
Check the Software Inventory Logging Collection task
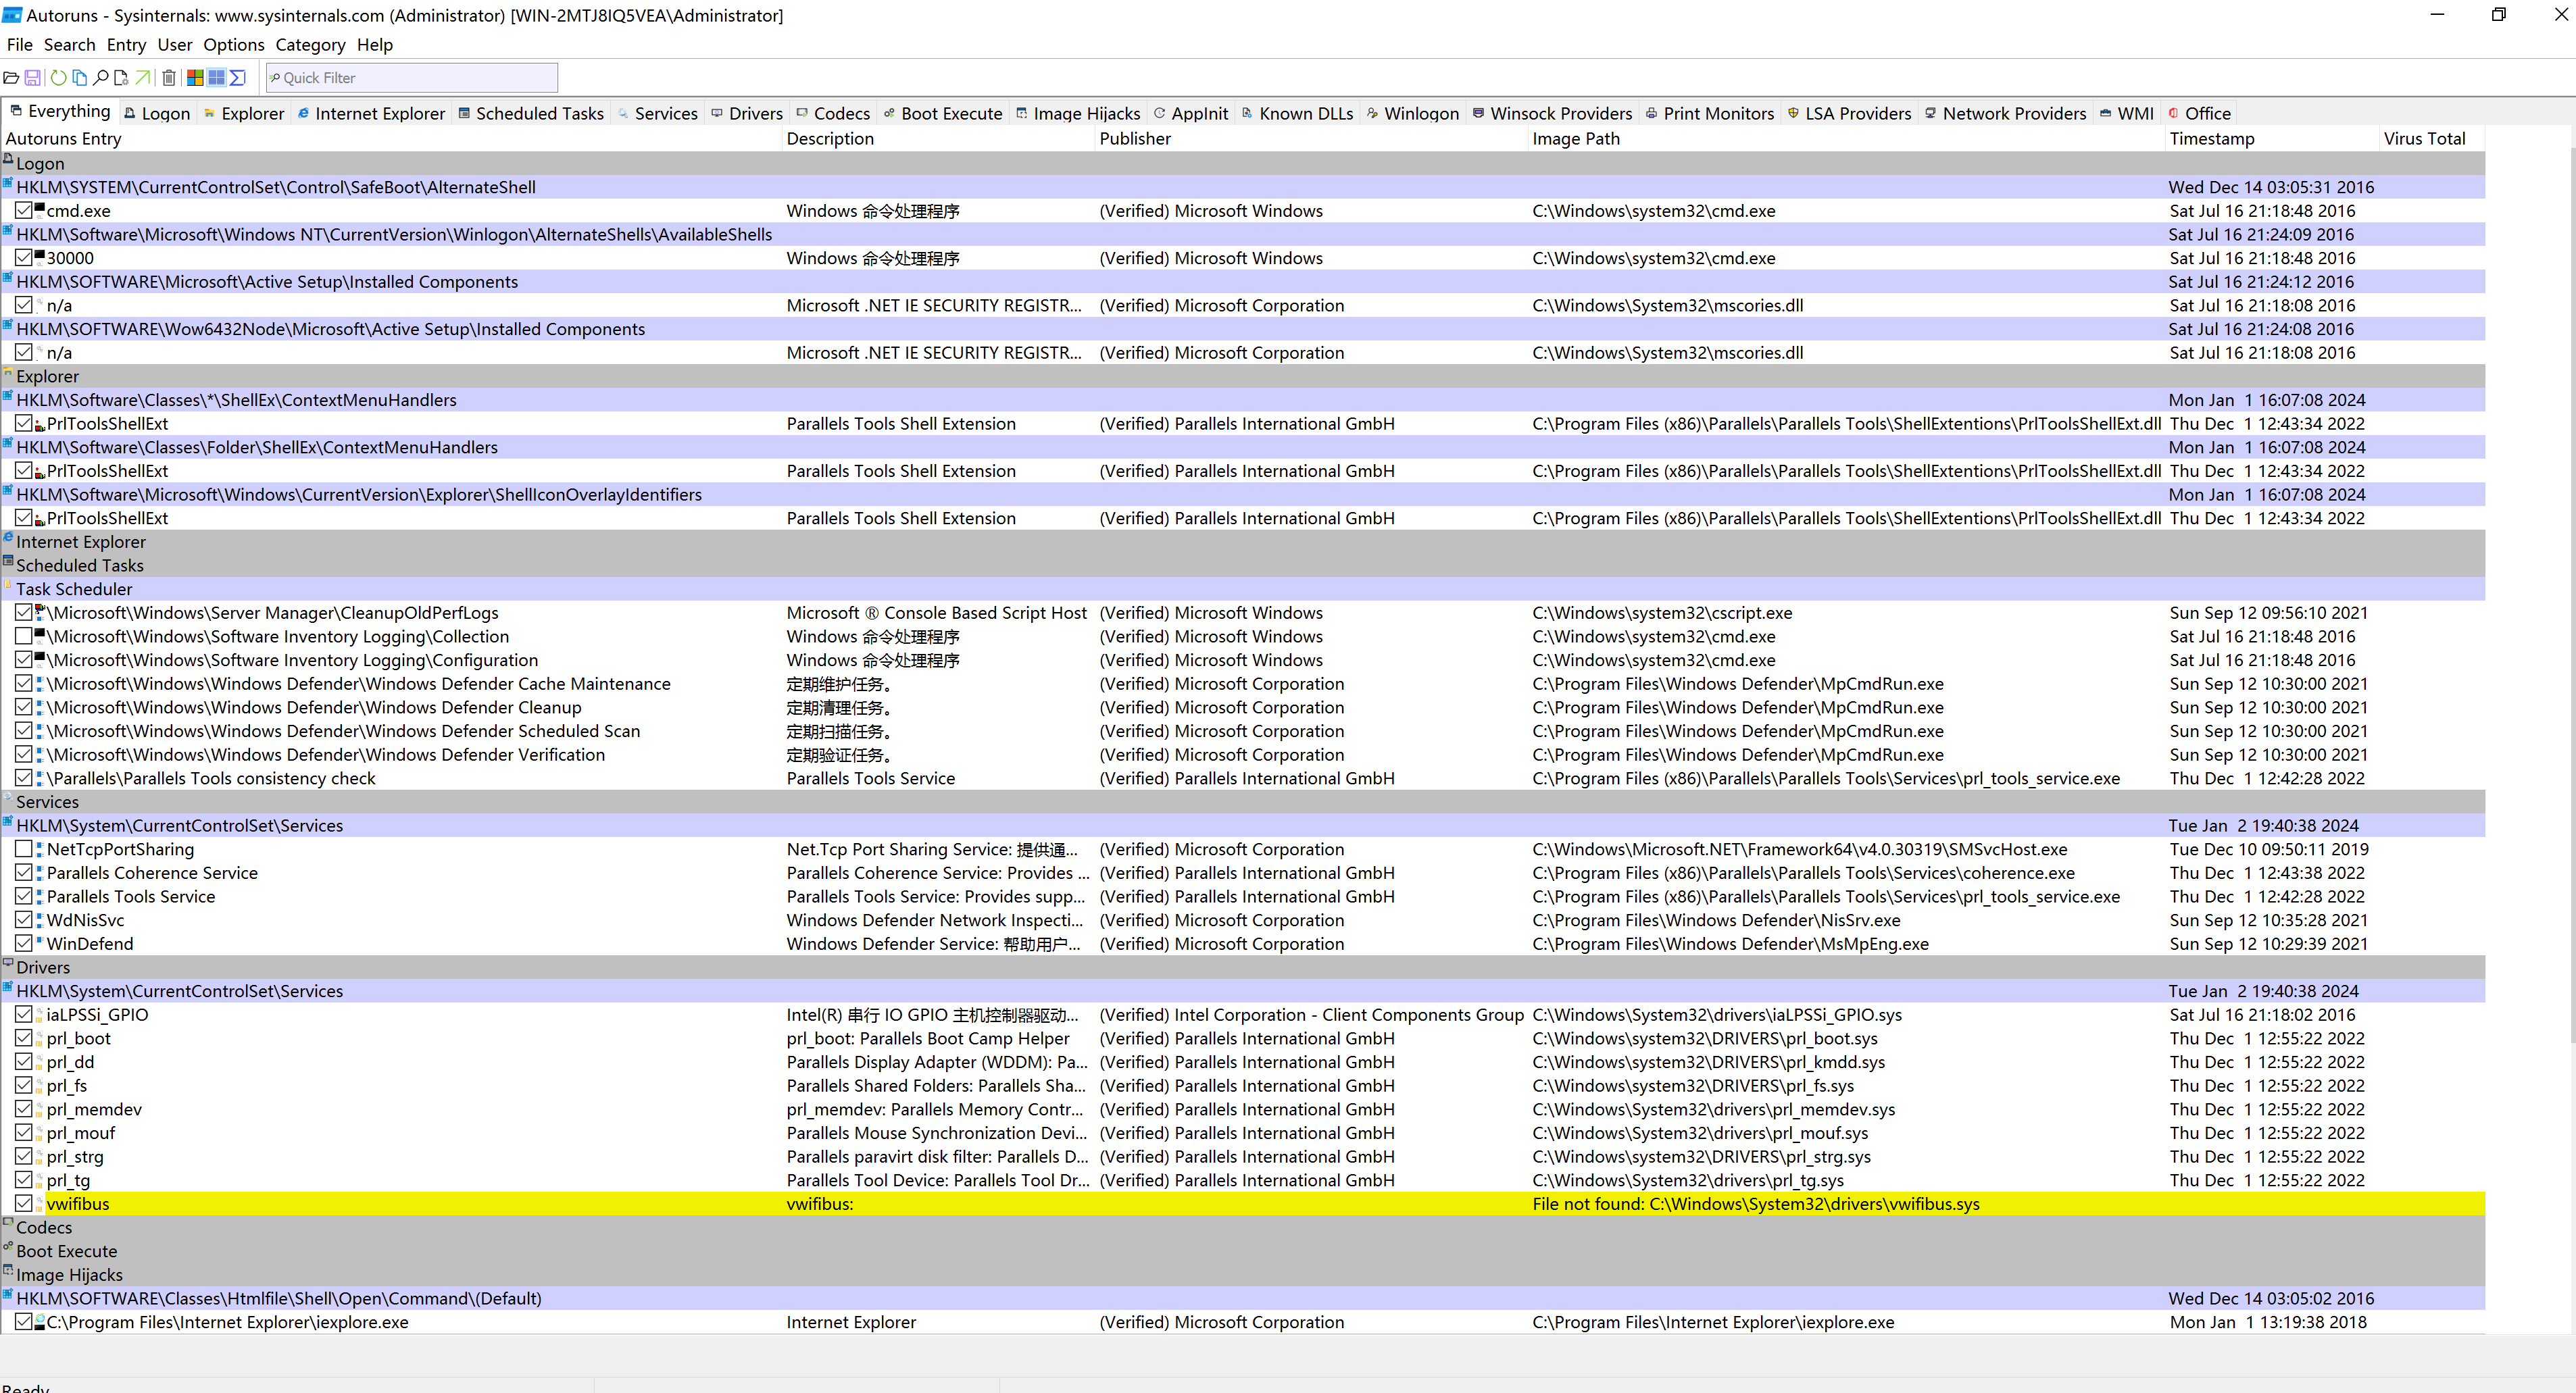point(24,636)
